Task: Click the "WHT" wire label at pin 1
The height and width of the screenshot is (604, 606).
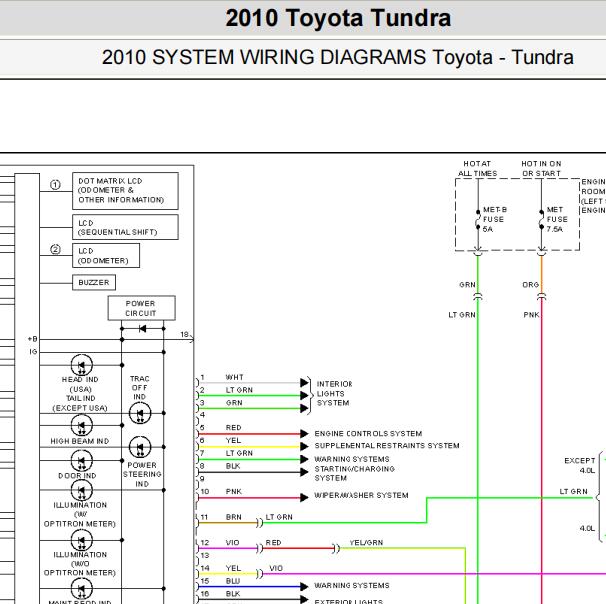Action: 235,377
